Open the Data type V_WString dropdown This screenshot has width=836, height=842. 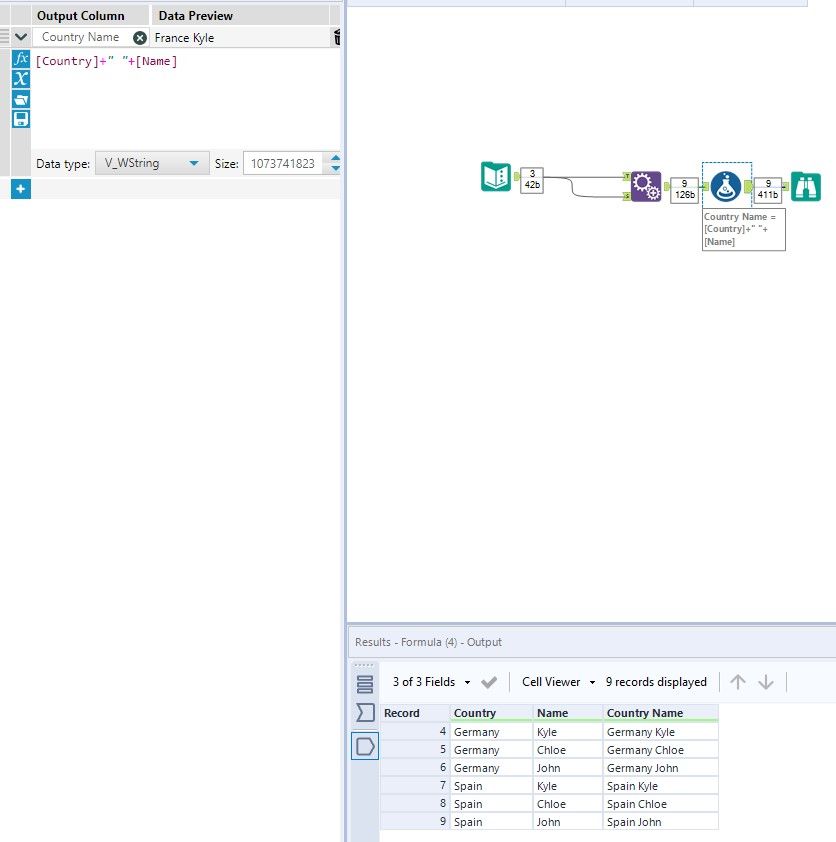[152, 163]
